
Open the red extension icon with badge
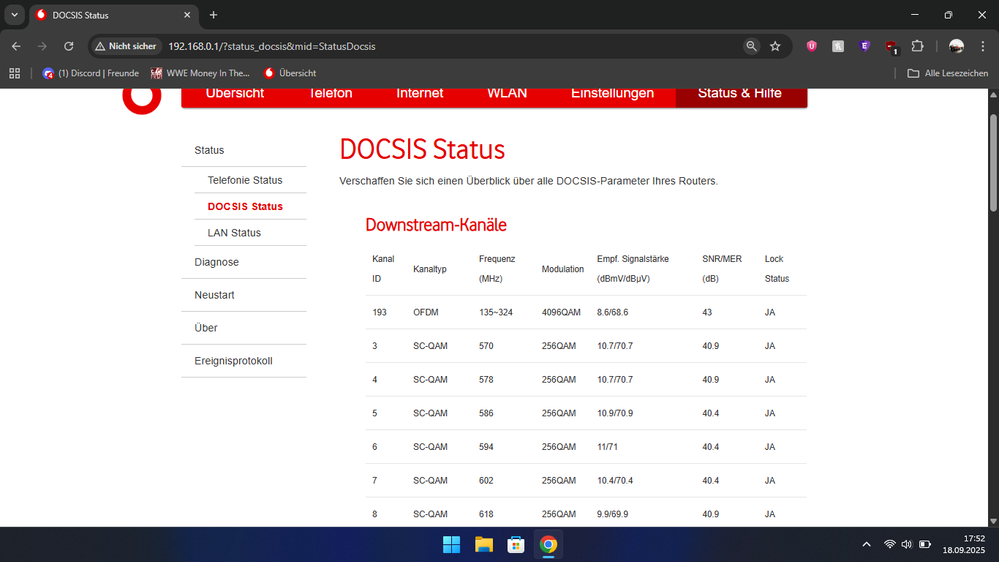[x=891, y=47]
